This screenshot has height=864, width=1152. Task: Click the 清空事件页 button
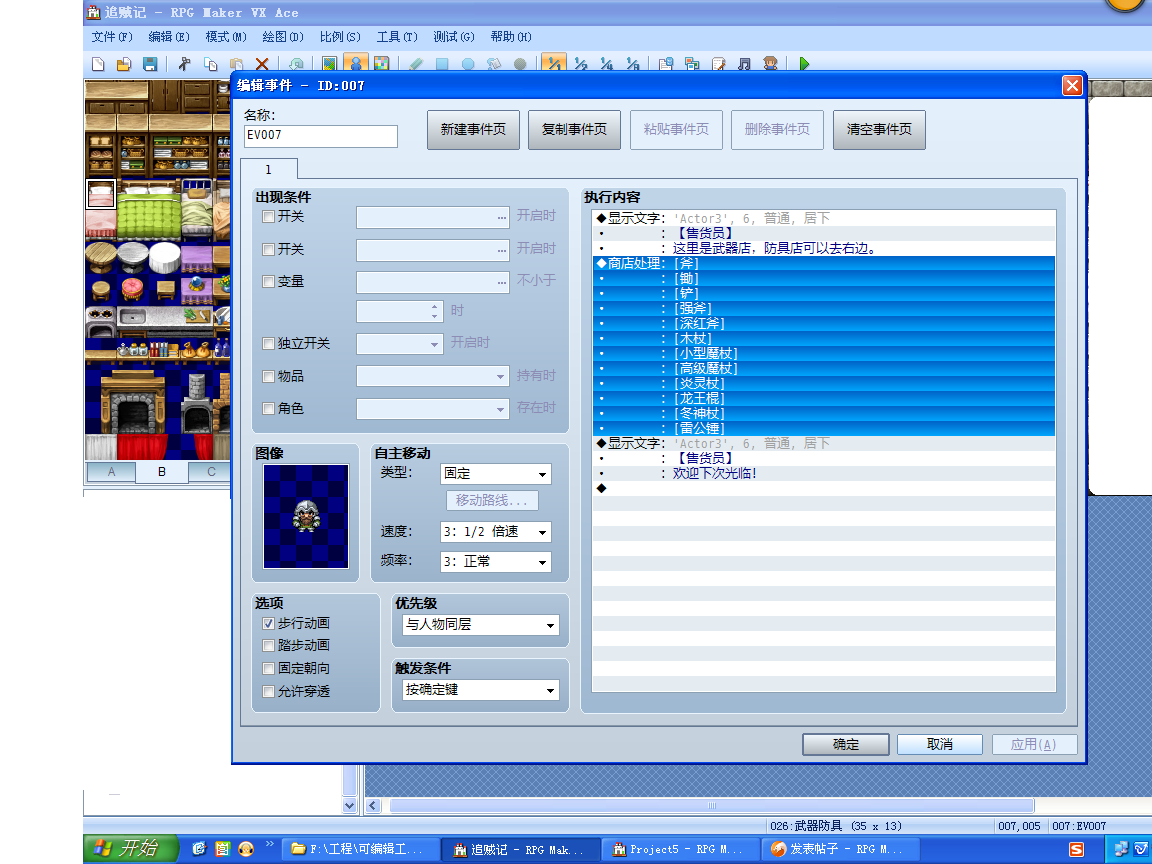(x=879, y=130)
